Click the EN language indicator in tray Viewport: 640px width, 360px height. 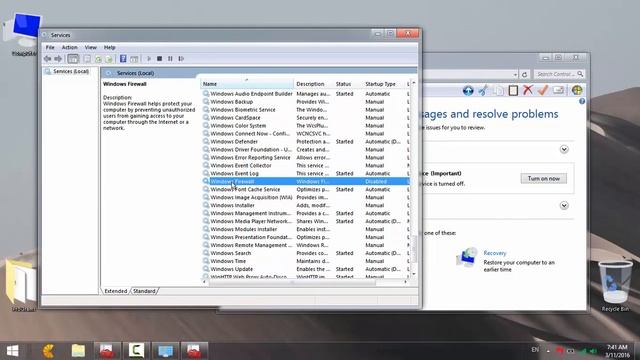pyautogui.click(x=535, y=350)
